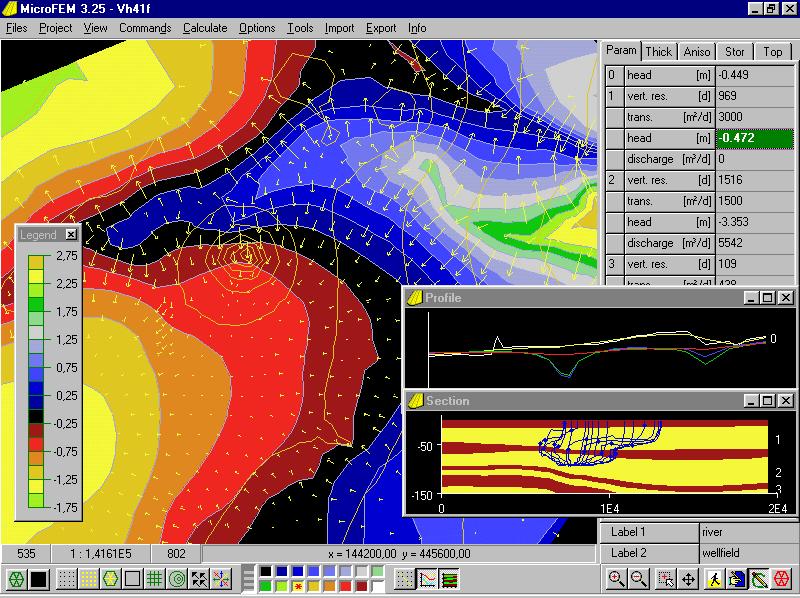The image size is (800, 598).
Task: Click the vert. res. value 969 cell
Action: coord(755,96)
